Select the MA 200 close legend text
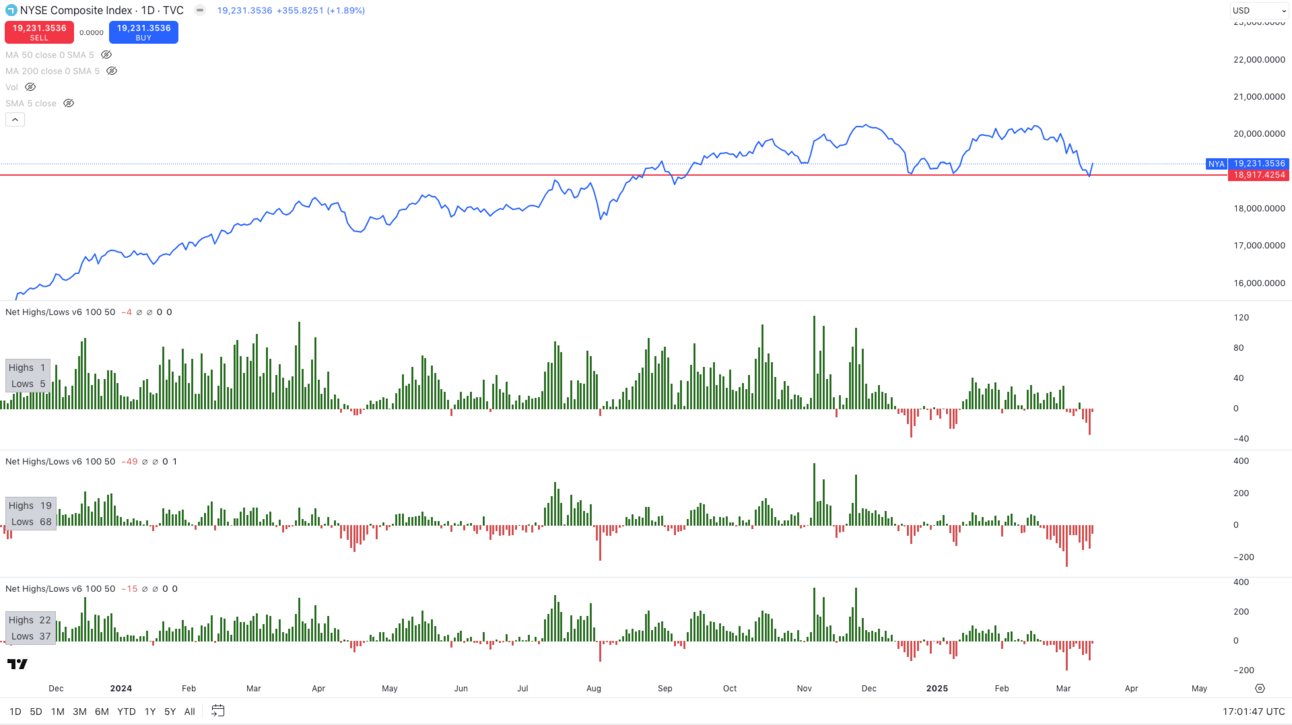The height and width of the screenshot is (725, 1292). [52, 71]
